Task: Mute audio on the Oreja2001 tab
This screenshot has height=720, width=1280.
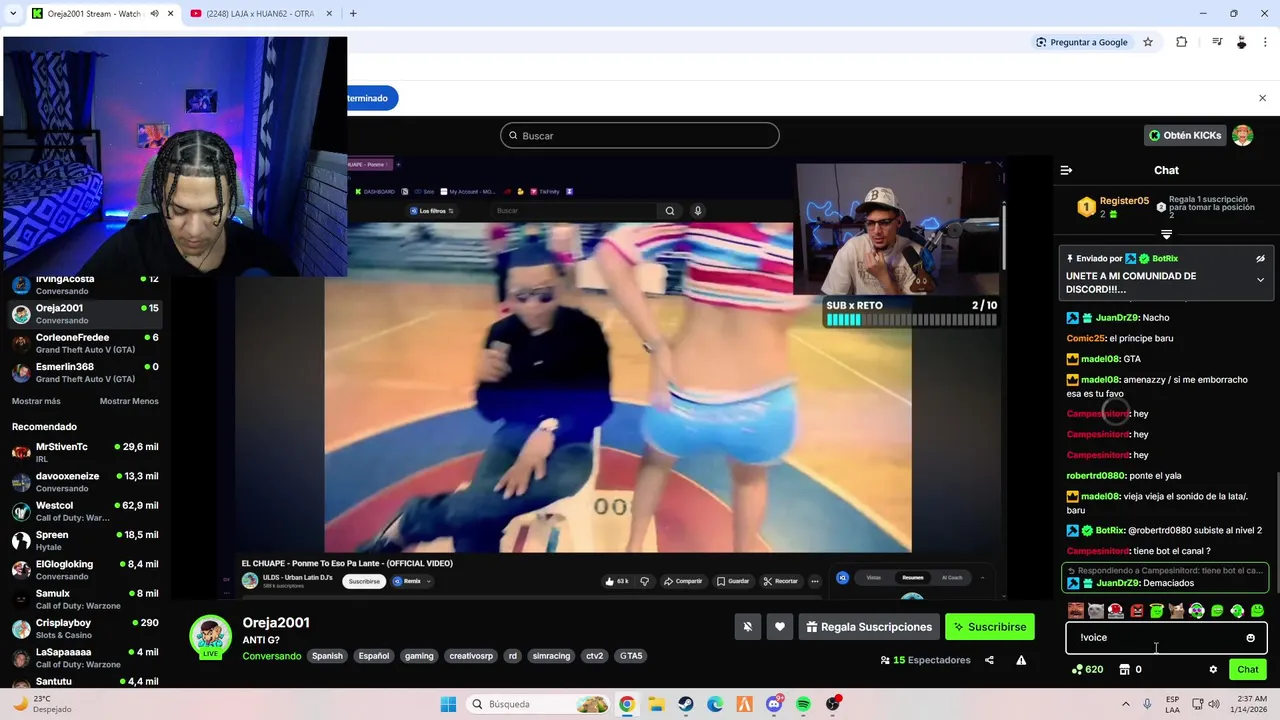Action: (155, 14)
